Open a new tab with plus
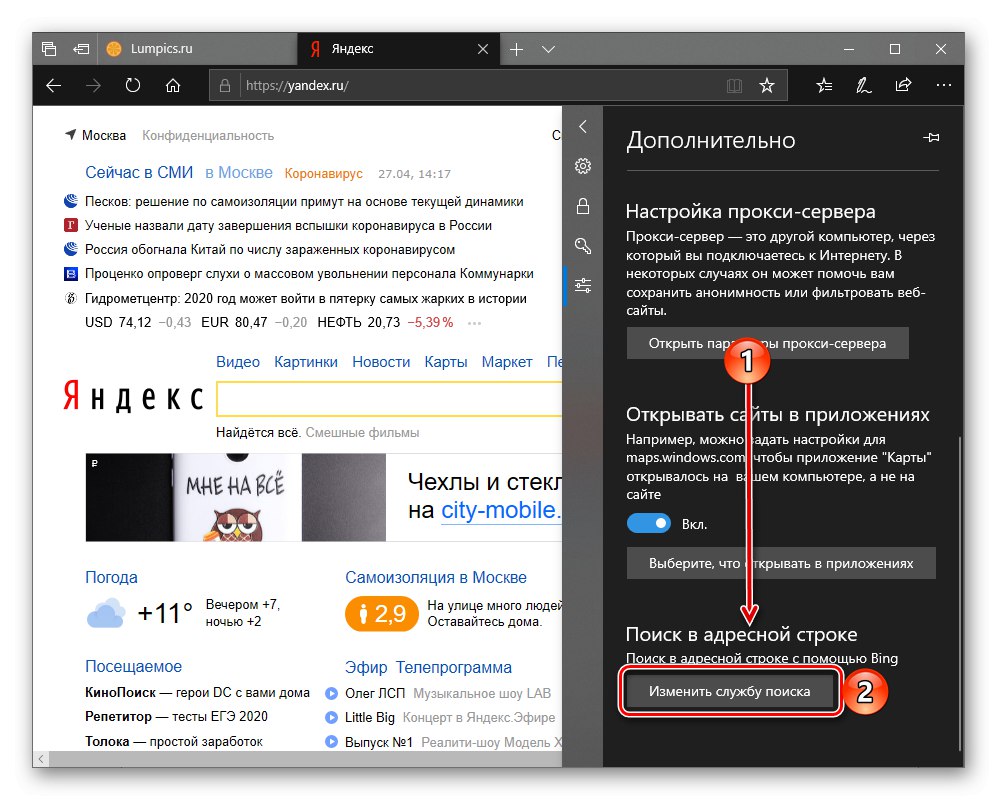The width and height of the screenshot is (997, 800). click(516, 49)
